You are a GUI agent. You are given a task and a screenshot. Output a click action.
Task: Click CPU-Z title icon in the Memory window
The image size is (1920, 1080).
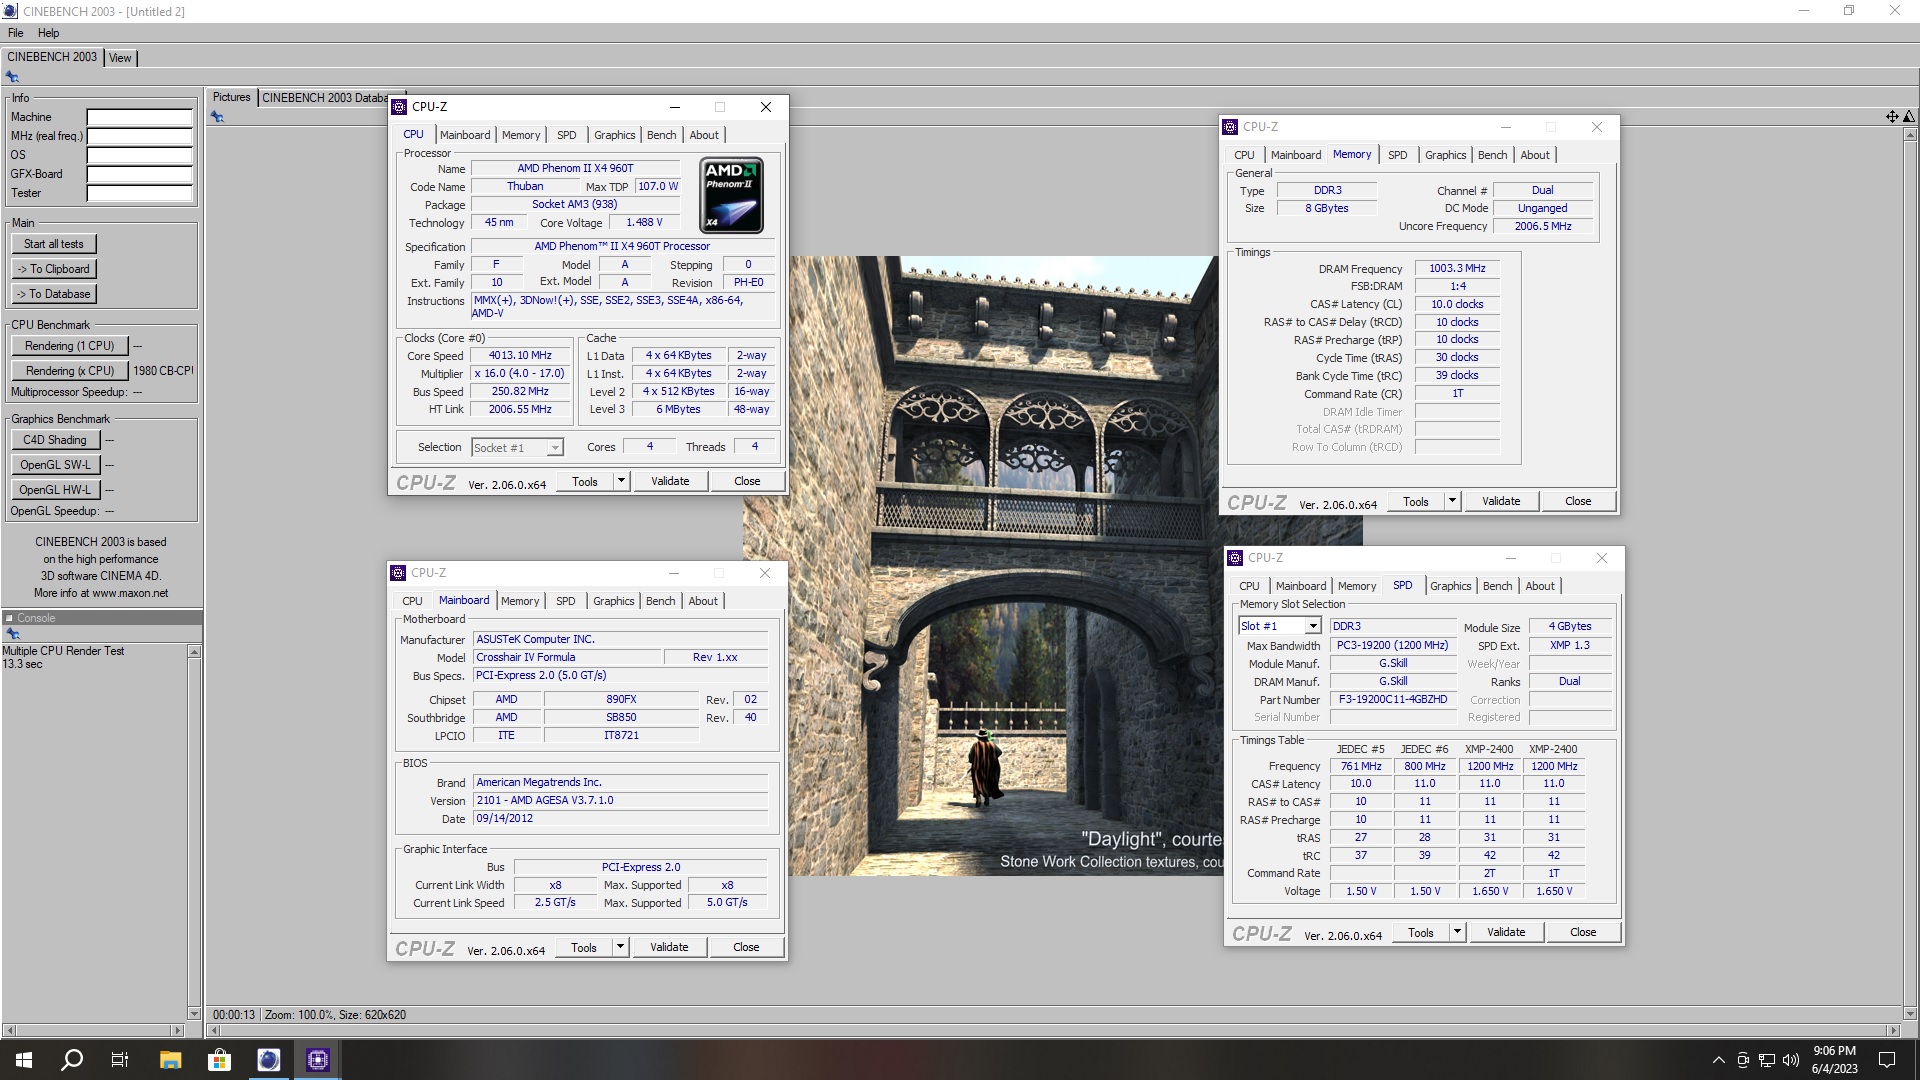pyautogui.click(x=1230, y=127)
